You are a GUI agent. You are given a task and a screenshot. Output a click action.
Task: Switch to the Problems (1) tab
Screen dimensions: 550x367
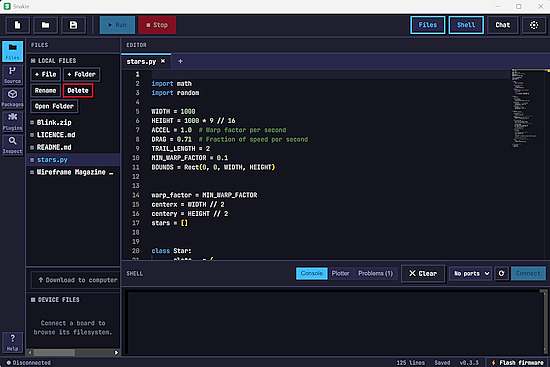(x=375, y=273)
